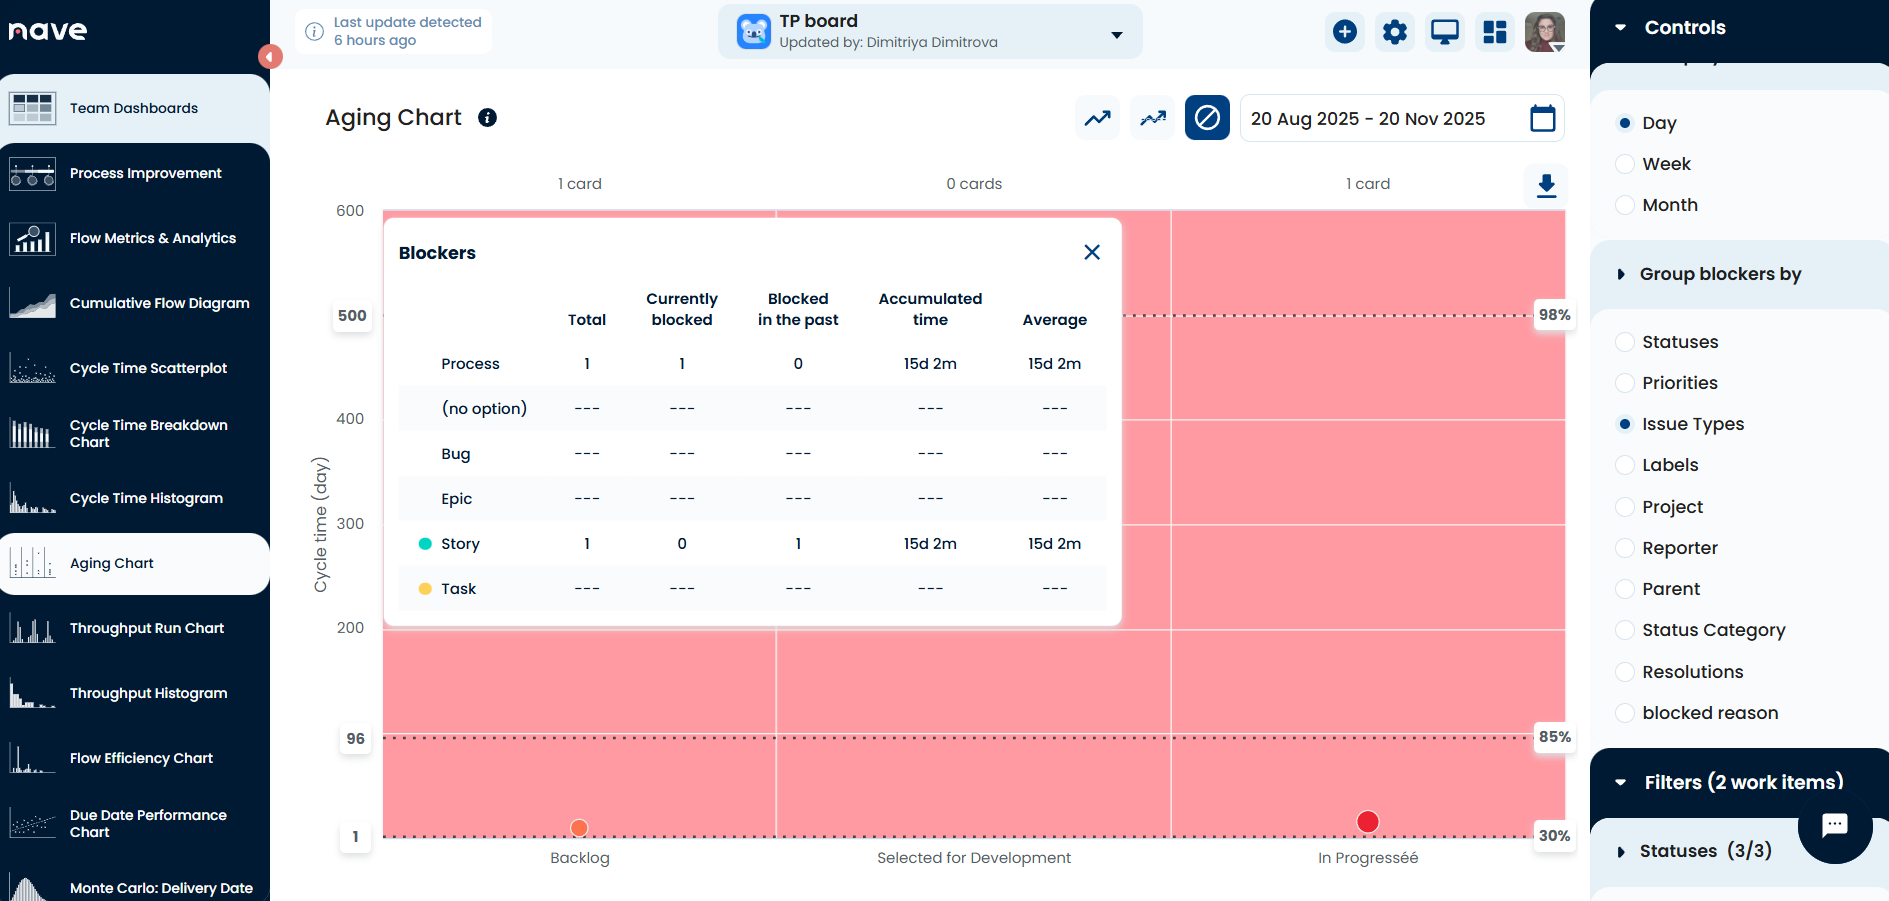
Task: Click the presentation monitor icon
Action: pyautogui.click(x=1445, y=32)
